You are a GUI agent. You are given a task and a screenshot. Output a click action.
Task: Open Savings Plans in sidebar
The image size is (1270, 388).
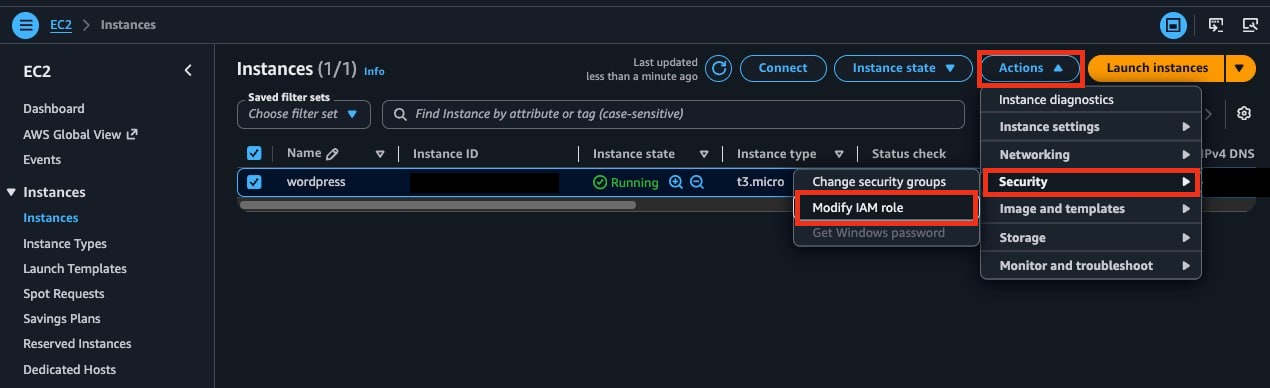tap(62, 318)
